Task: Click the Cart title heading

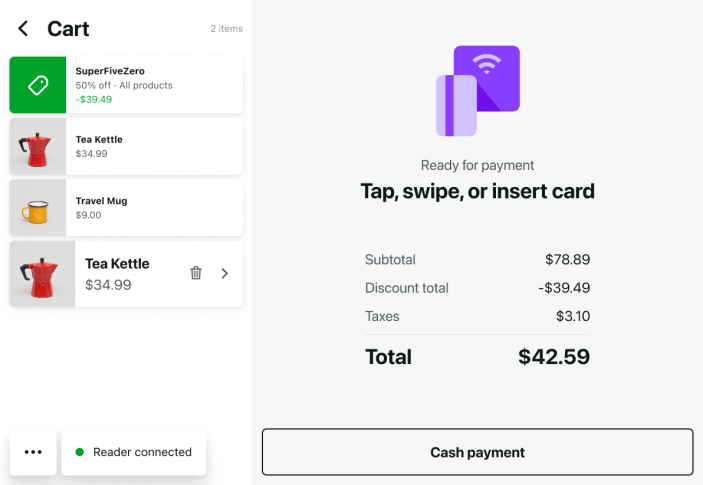Action: coord(68,29)
